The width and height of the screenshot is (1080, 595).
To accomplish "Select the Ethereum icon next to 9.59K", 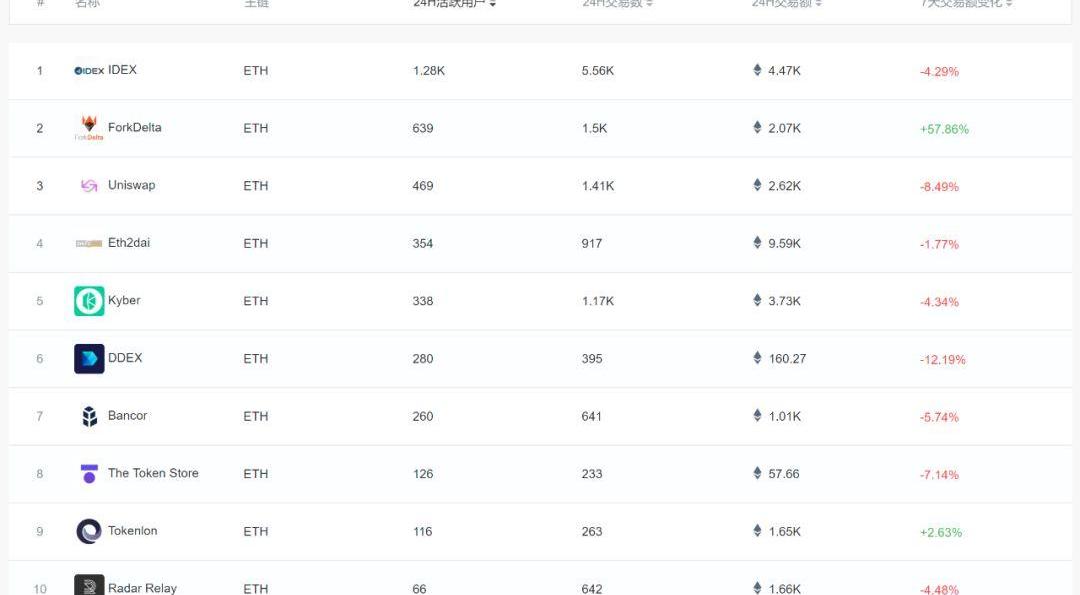I will pos(757,242).
